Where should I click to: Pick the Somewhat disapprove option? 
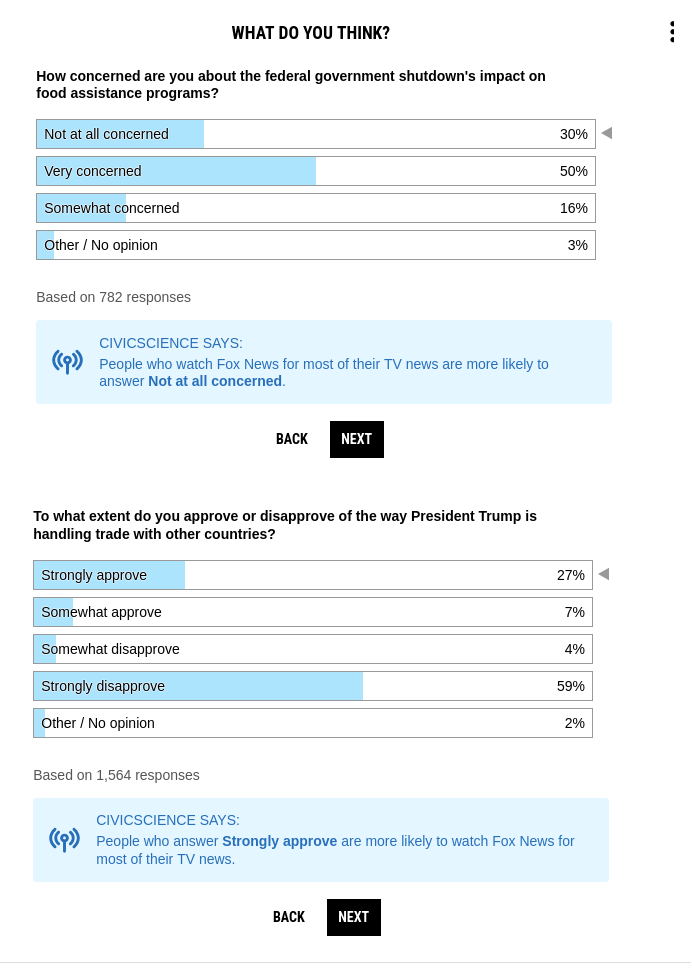[x=313, y=649]
